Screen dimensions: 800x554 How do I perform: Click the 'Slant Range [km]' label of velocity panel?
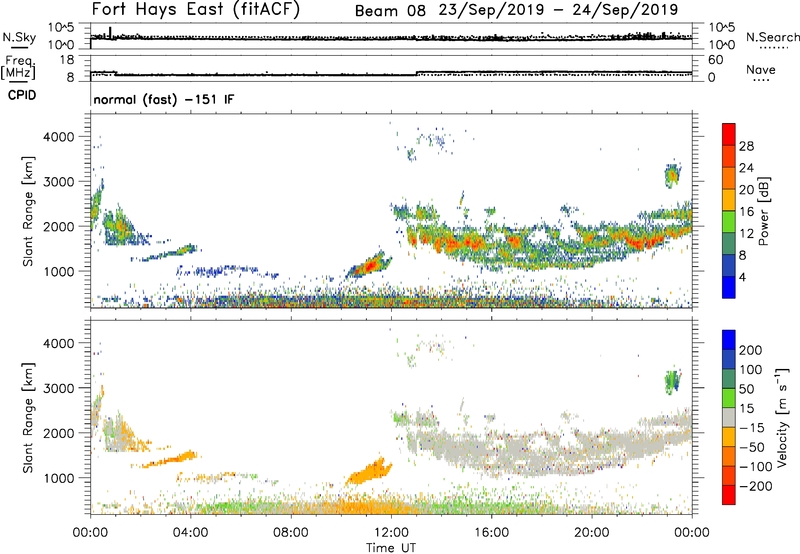(x=28, y=418)
